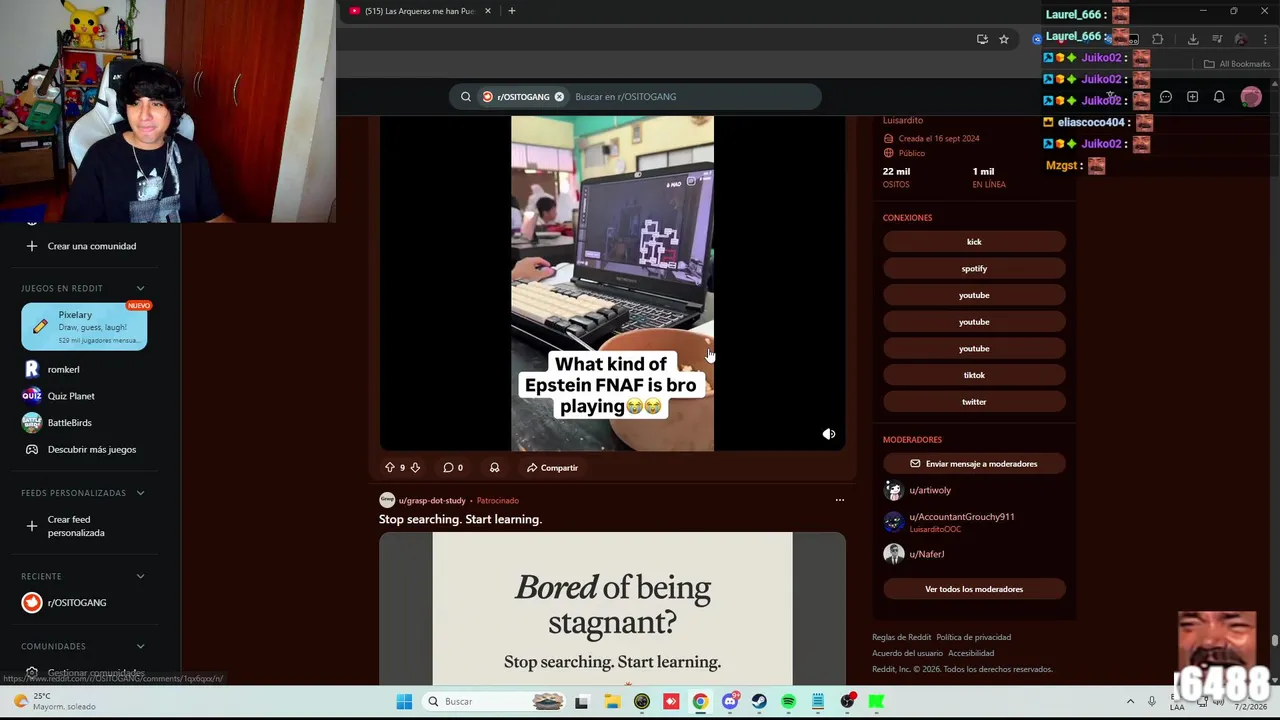Close the Las Arqueras YouTube tab
The width and height of the screenshot is (1280, 720).
coord(488,11)
